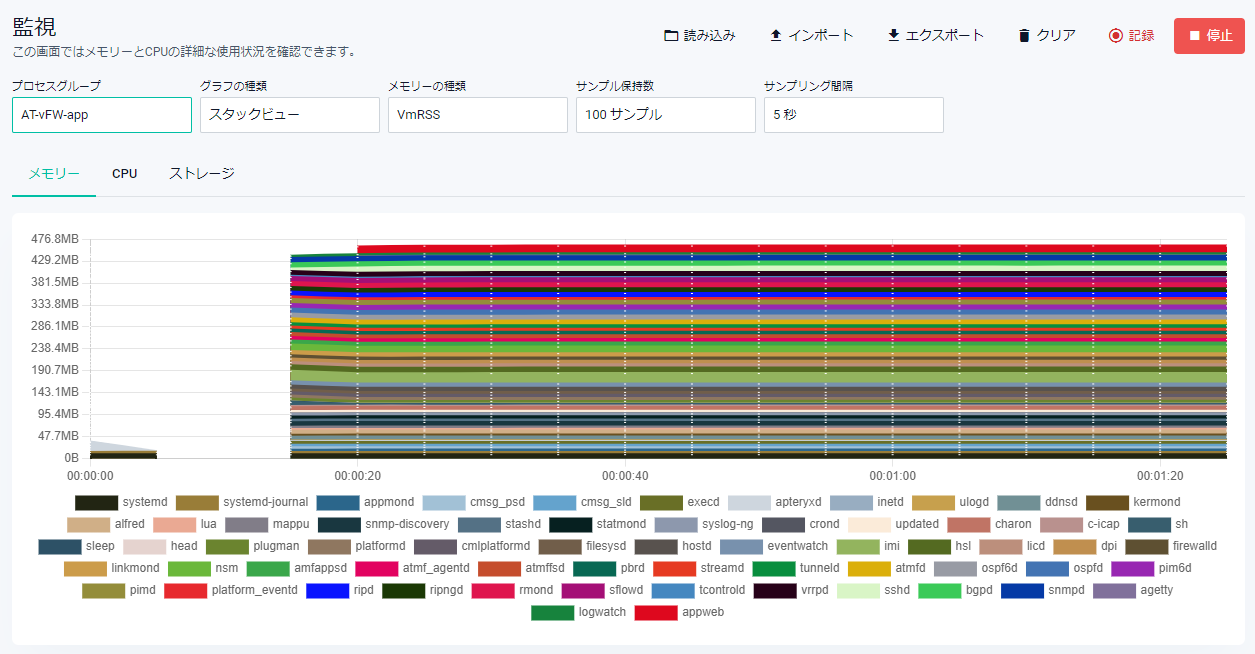Click the red 記録 record icon
This screenshot has width=1255, height=654.
(1116, 36)
